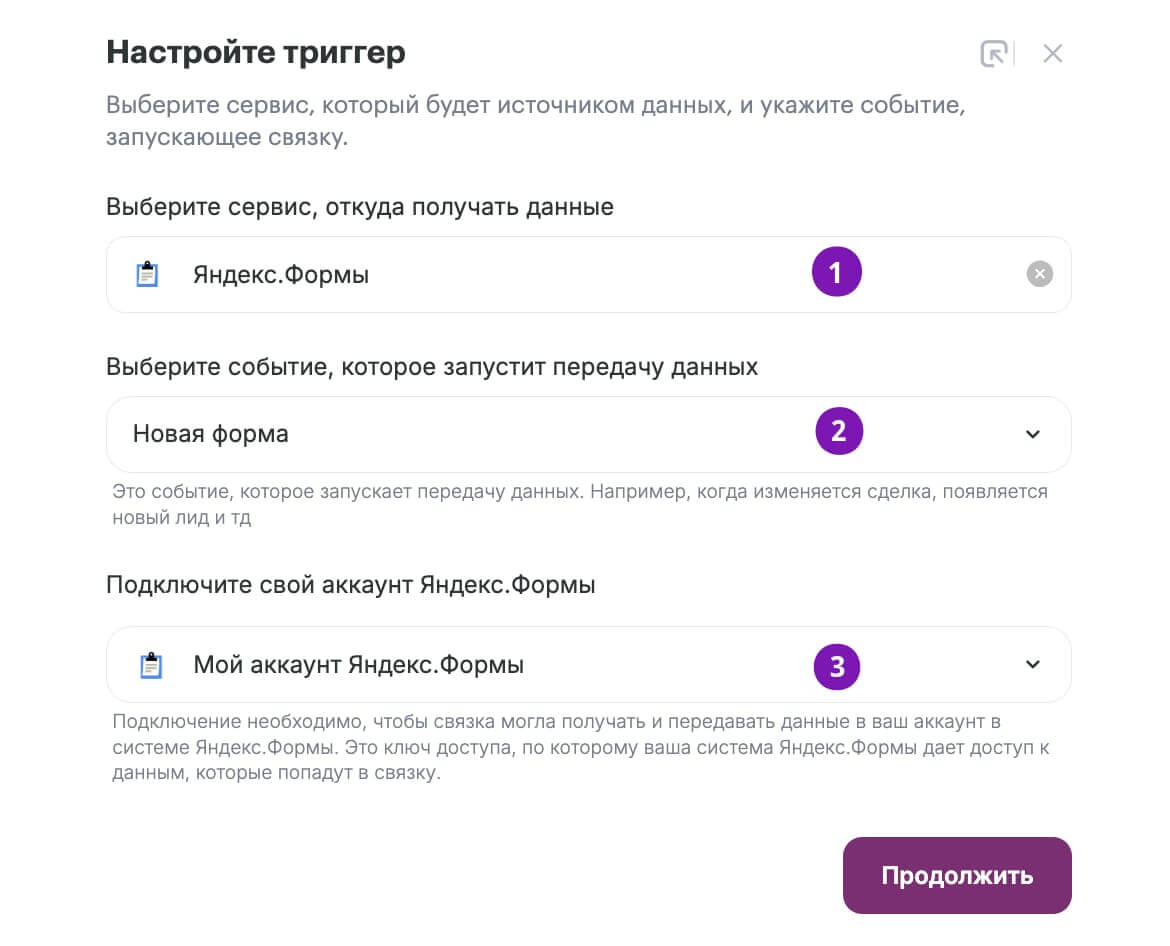1170x946 pixels.
Task: Click the clipboard icon in account field
Action: click(x=151, y=665)
